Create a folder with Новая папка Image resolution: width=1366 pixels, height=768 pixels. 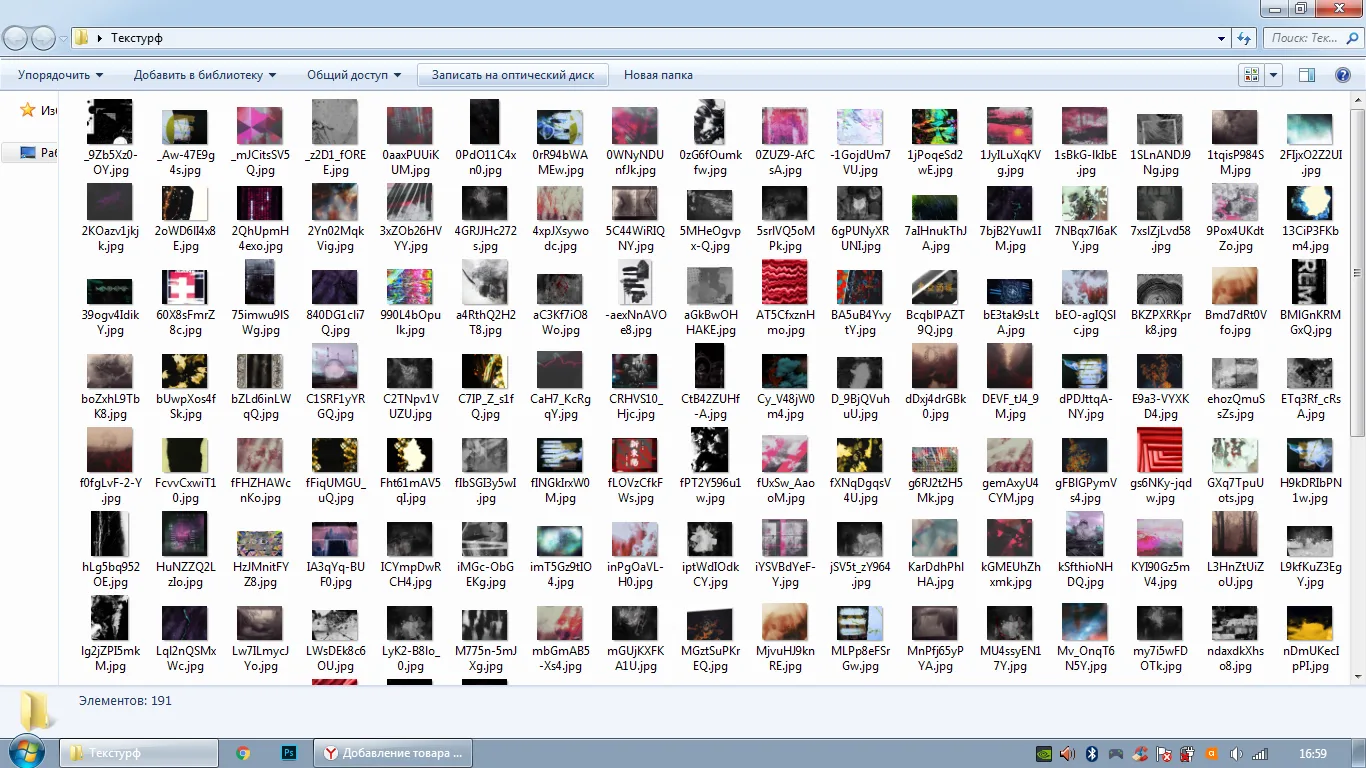tap(658, 75)
